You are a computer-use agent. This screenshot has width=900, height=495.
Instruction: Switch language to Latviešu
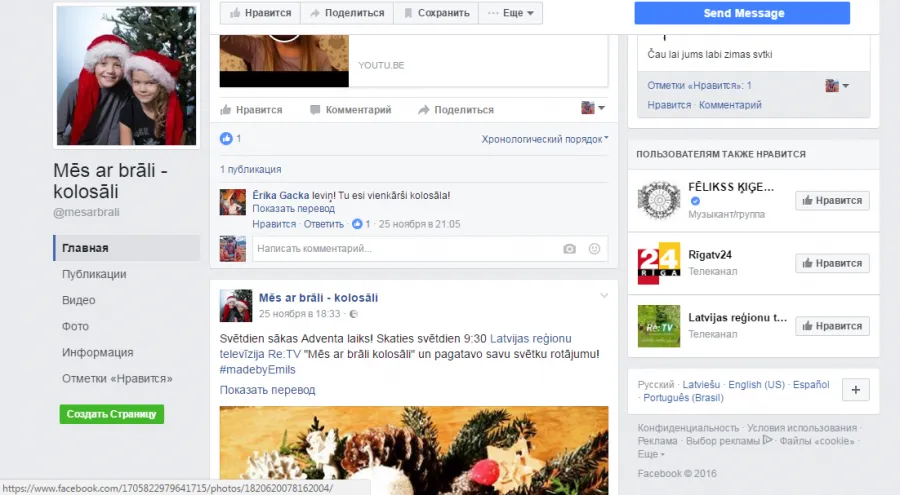701,384
